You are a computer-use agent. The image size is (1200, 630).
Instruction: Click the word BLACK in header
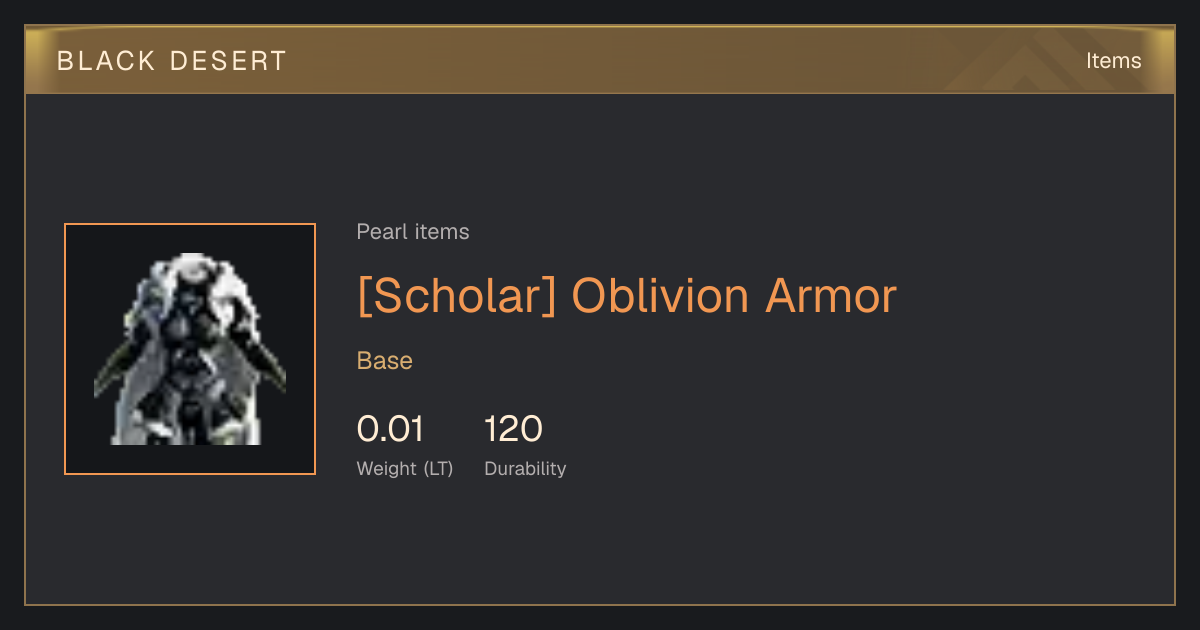[x=106, y=61]
